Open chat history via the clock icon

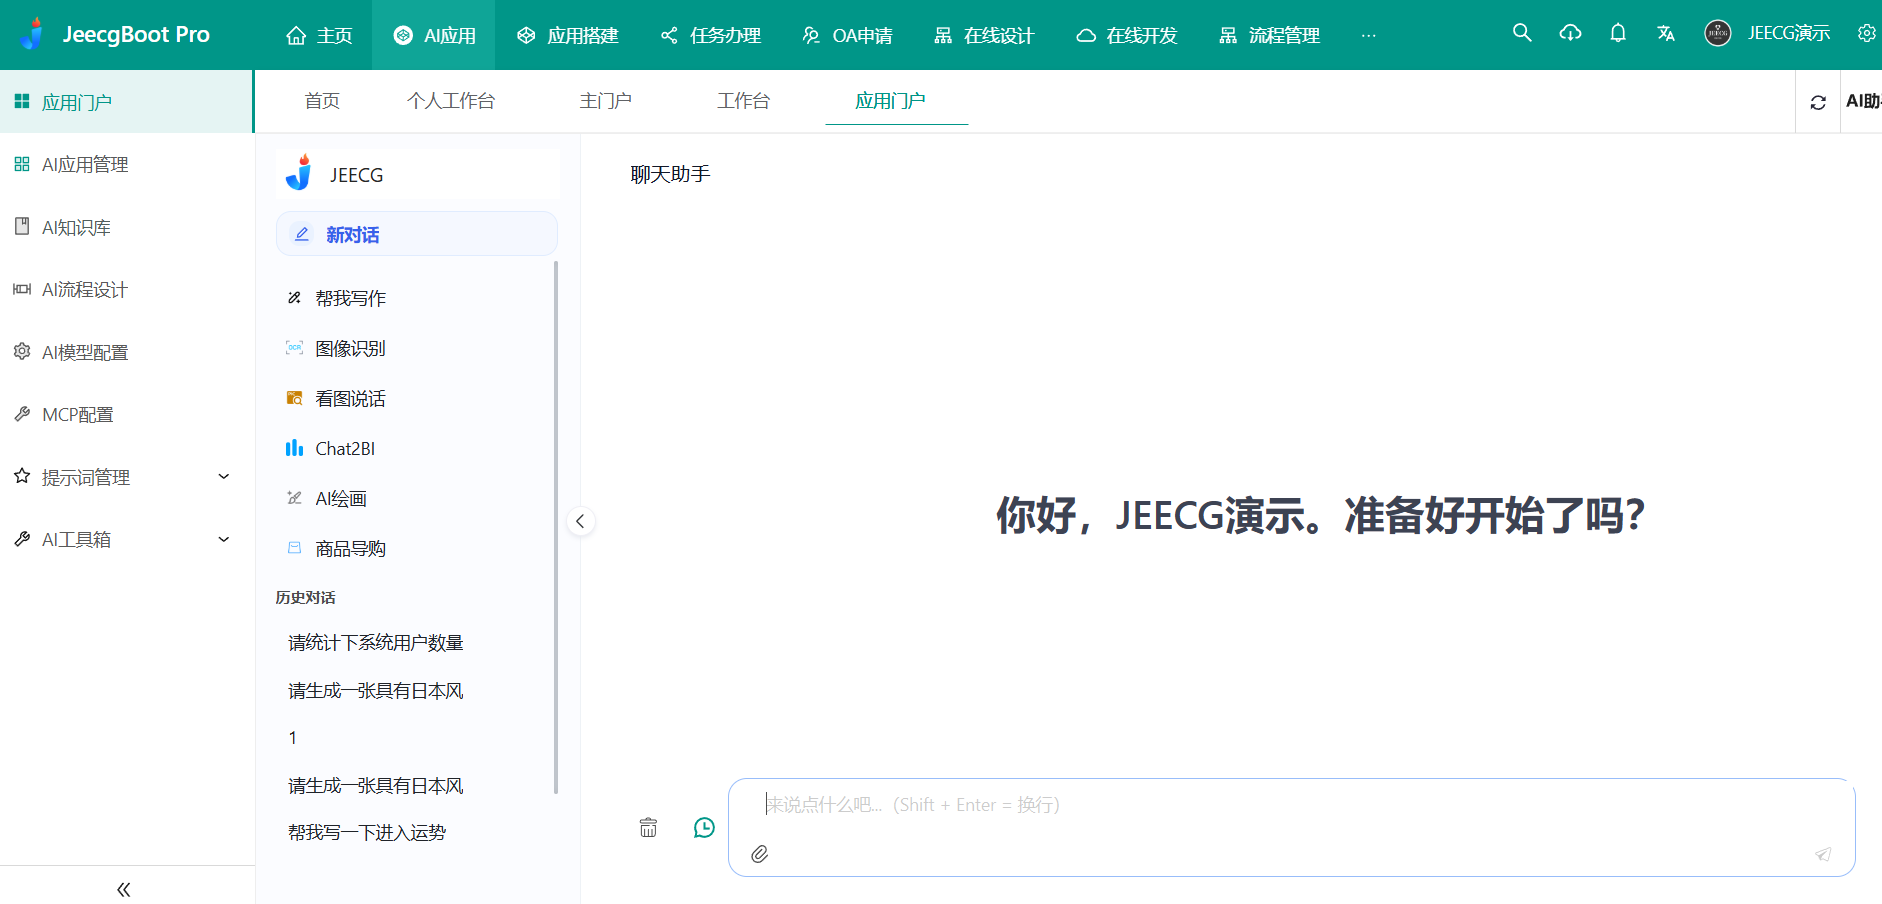(703, 827)
